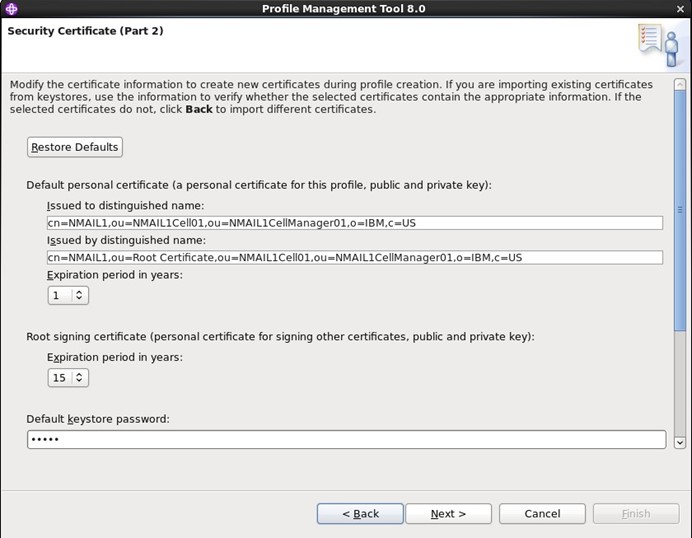Go to previous step with Back button
The image size is (692, 538).
click(360, 513)
